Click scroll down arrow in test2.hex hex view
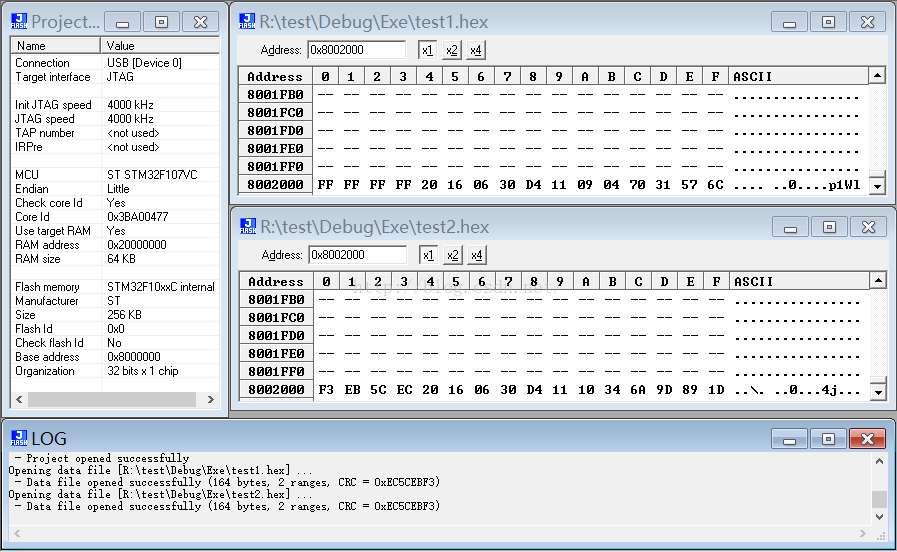The image size is (897, 552). tap(878, 392)
